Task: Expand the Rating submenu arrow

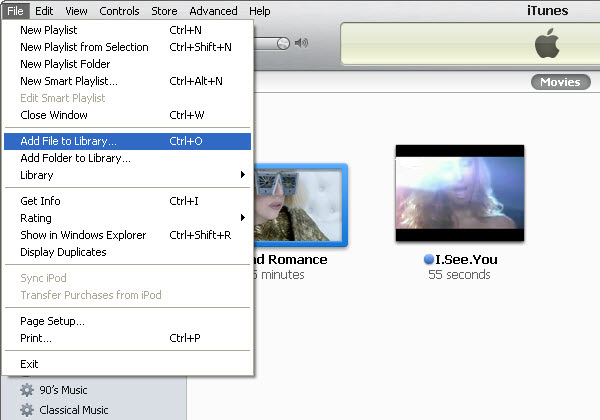Action: [243, 218]
